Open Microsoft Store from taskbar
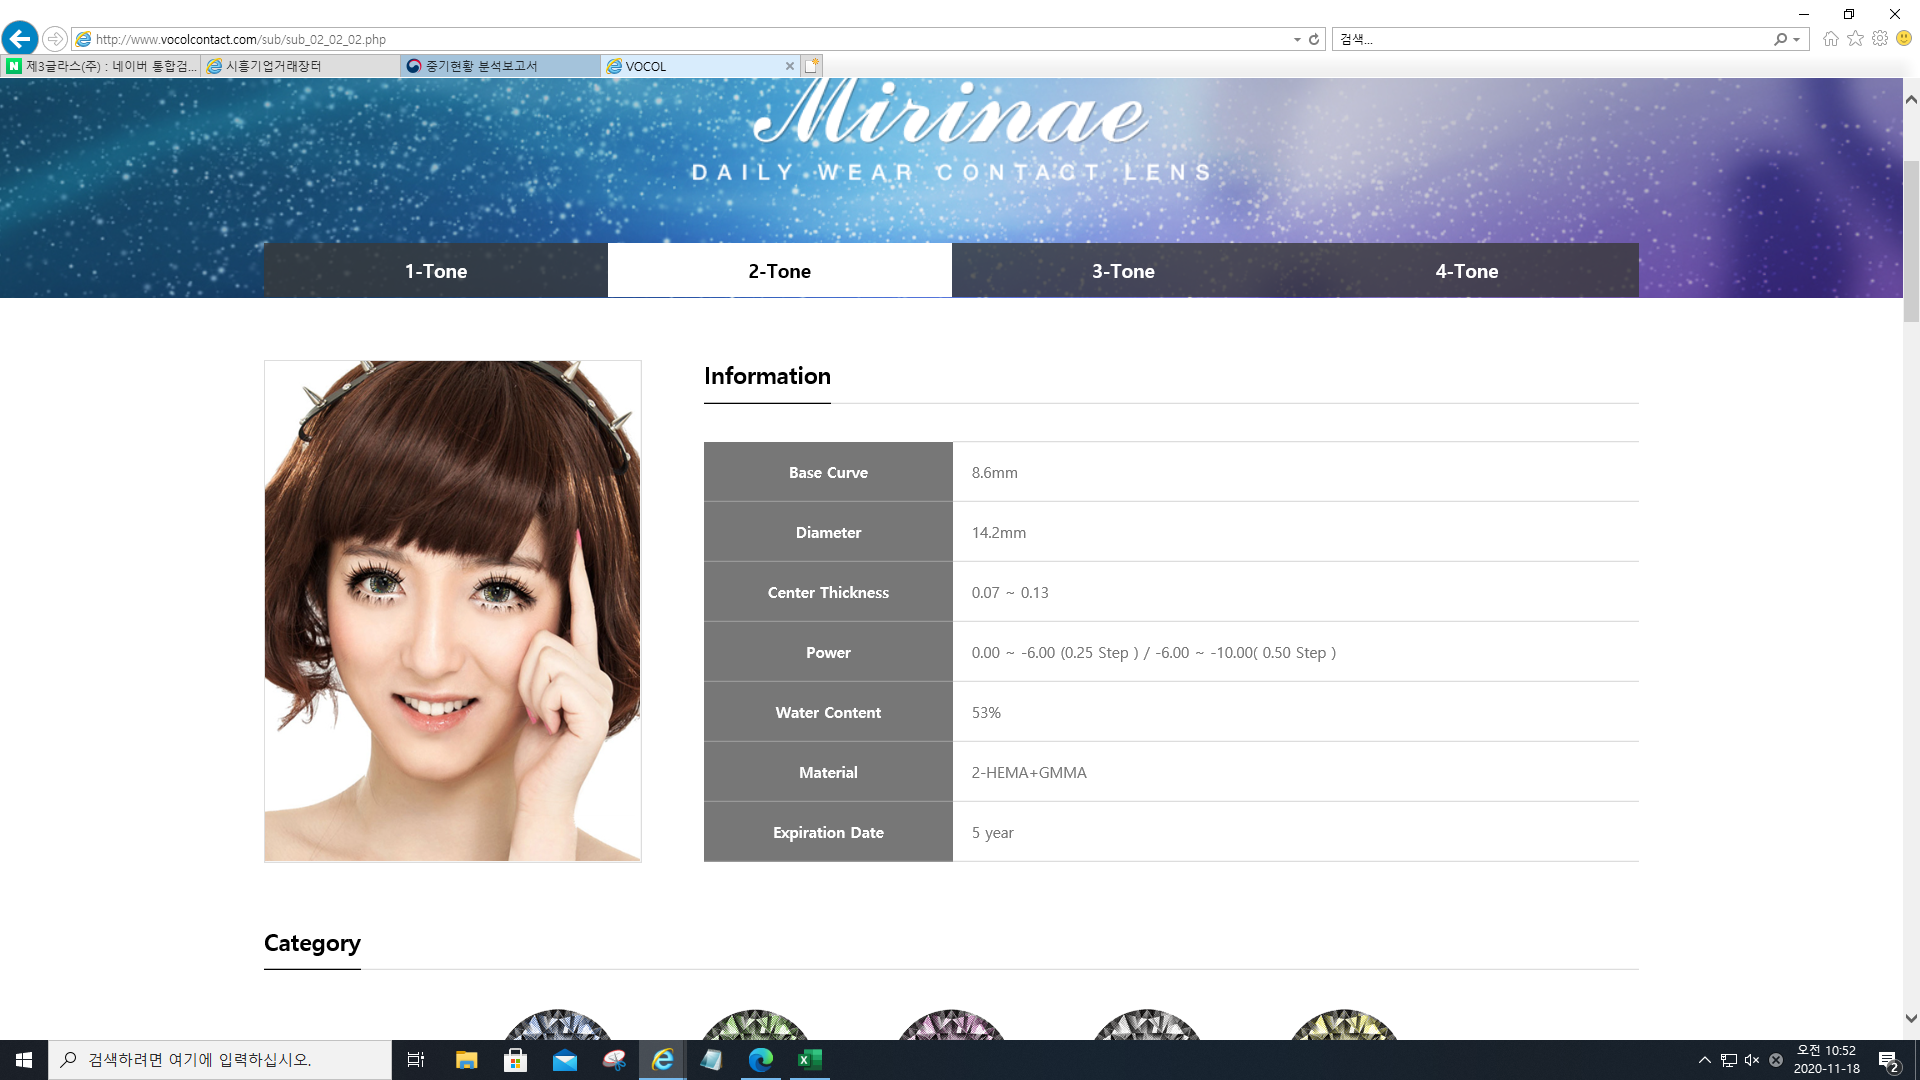The image size is (1920, 1080). point(515,1060)
